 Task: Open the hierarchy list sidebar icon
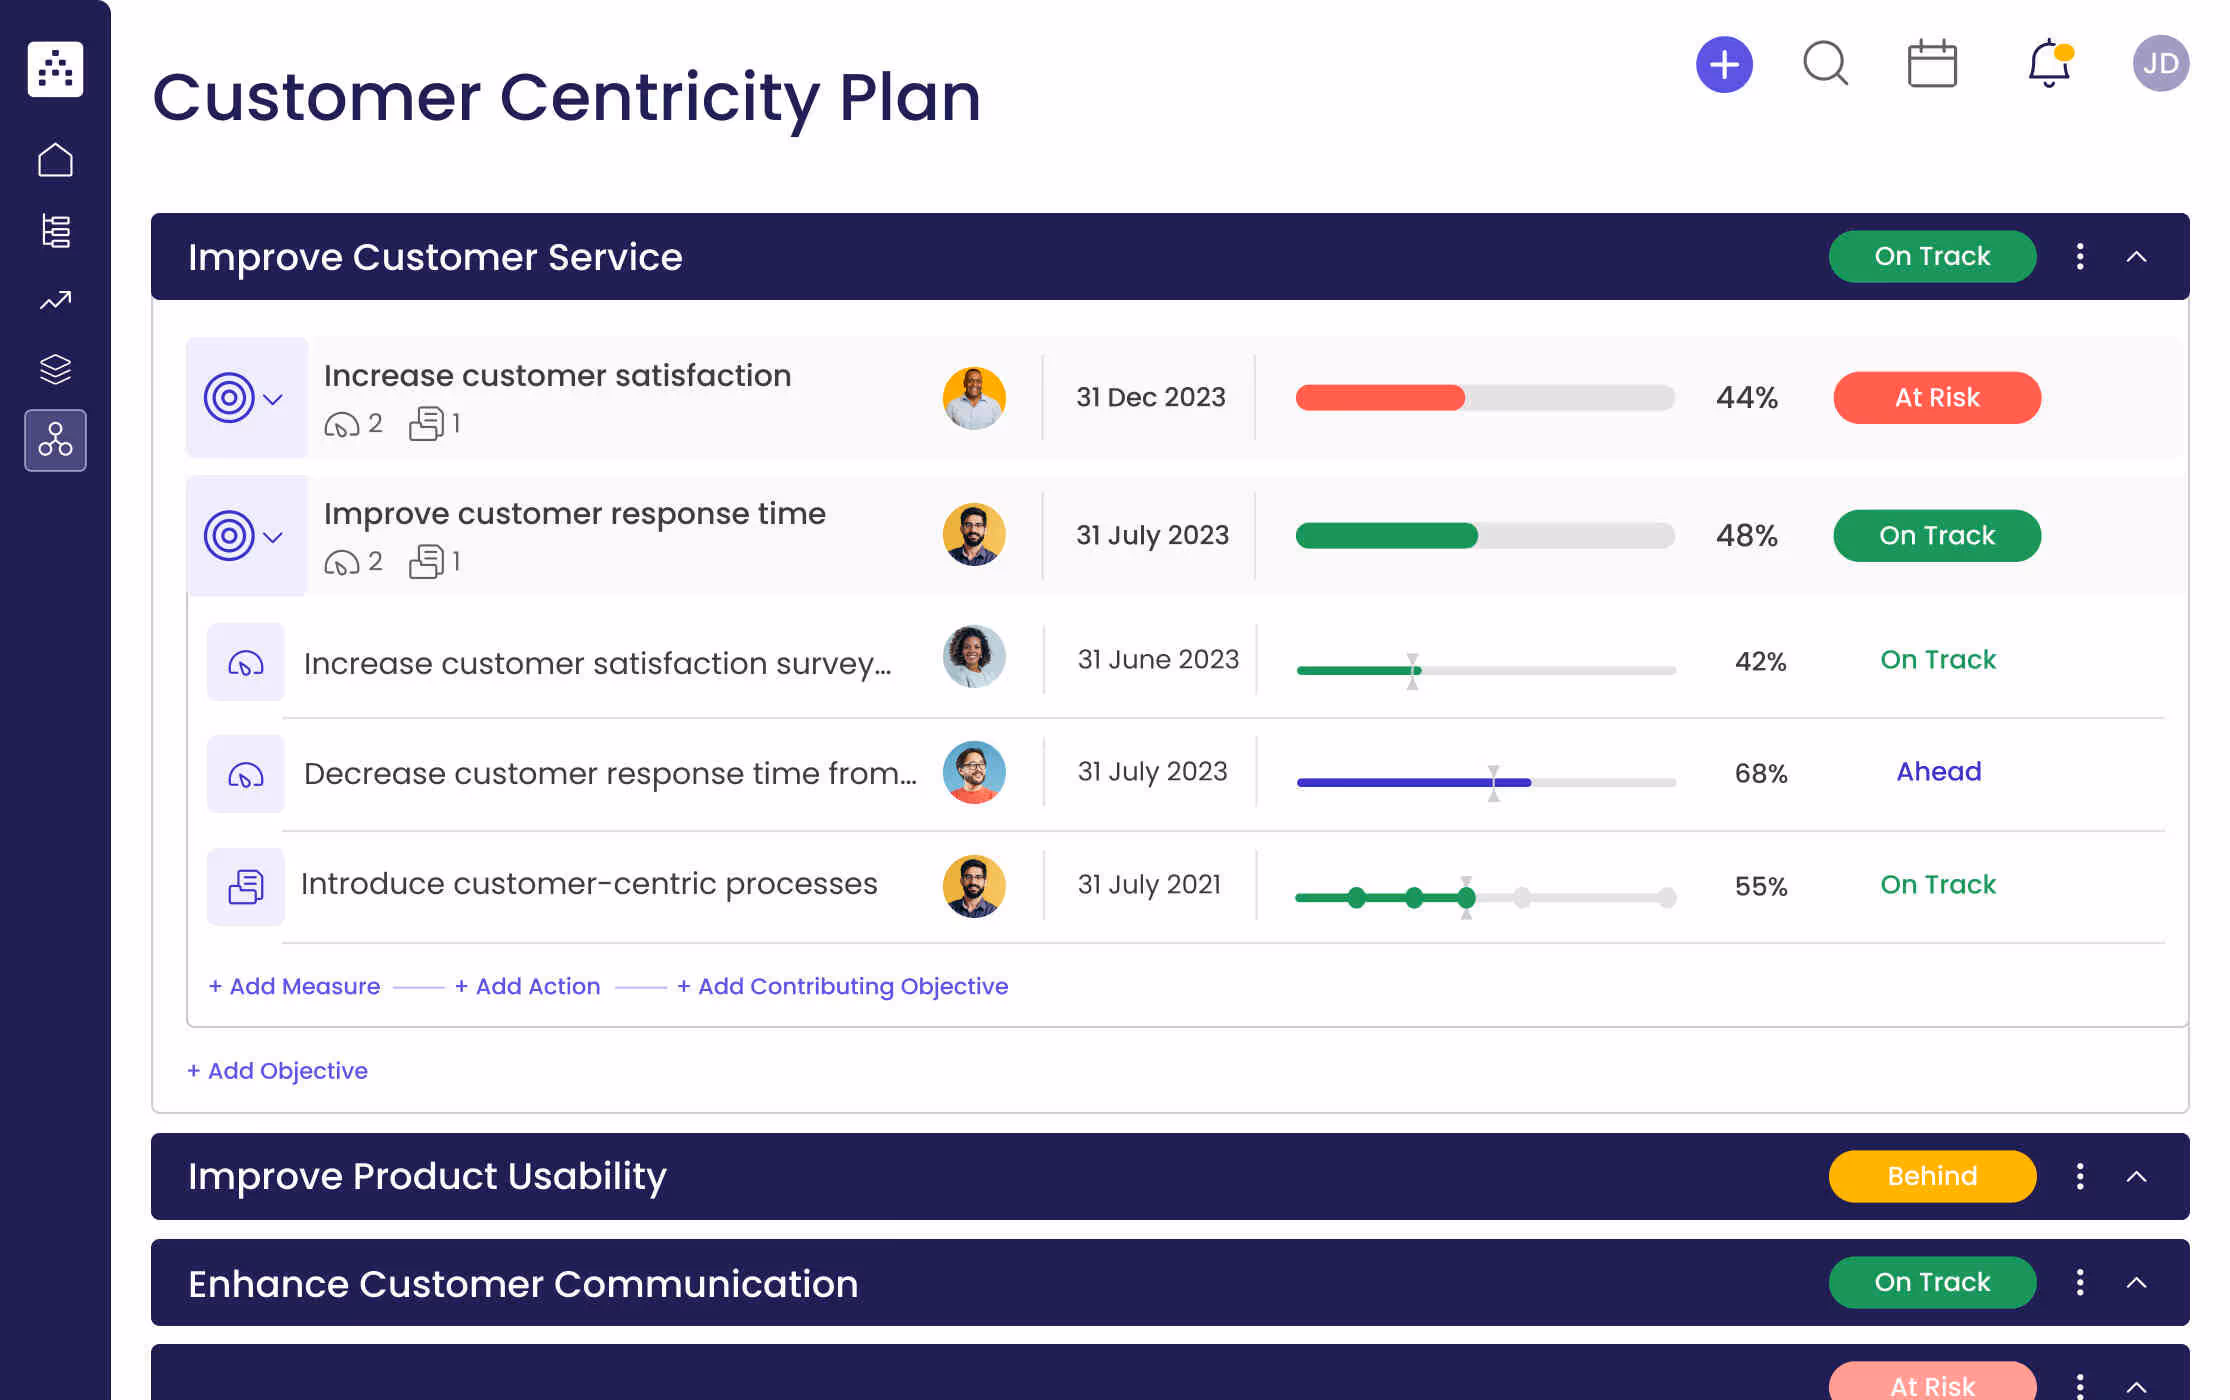click(55, 230)
